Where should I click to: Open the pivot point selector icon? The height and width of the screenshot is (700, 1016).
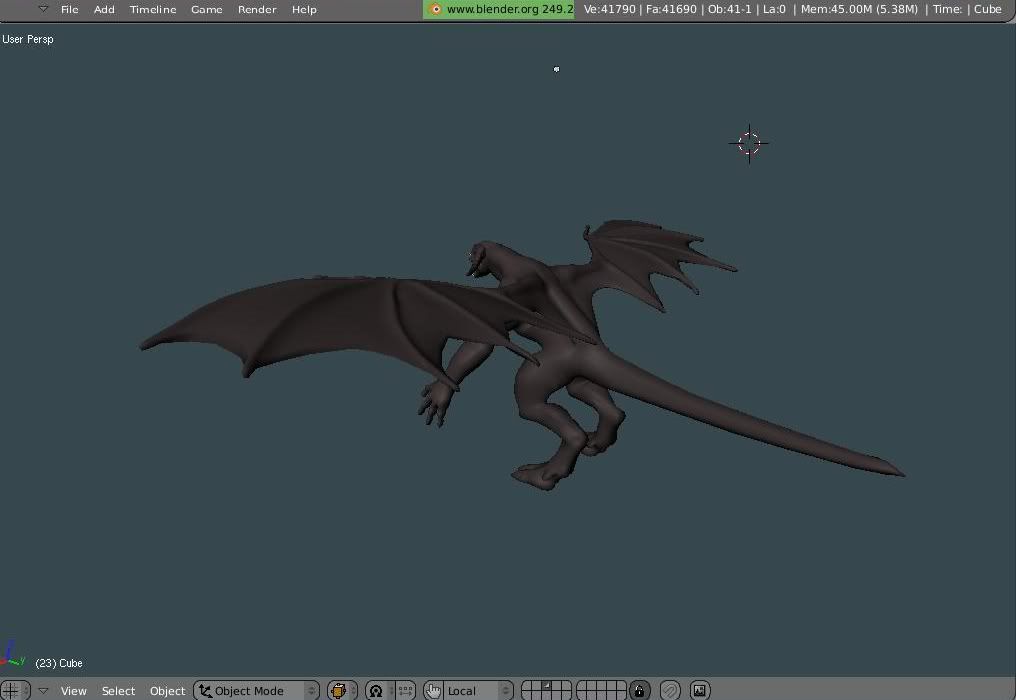point(376,690)
